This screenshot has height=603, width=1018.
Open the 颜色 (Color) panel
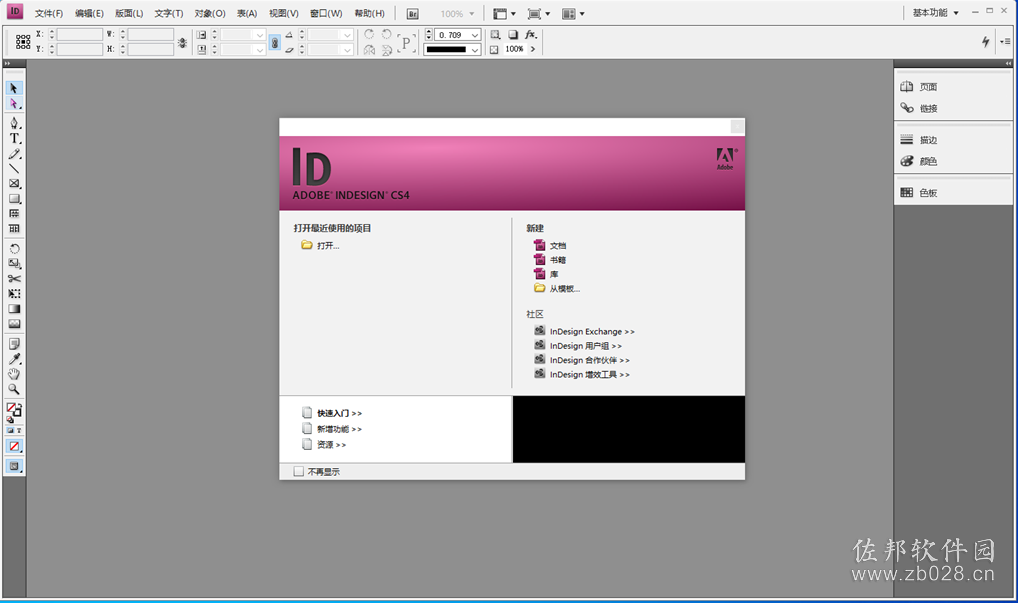click(919, 161)
